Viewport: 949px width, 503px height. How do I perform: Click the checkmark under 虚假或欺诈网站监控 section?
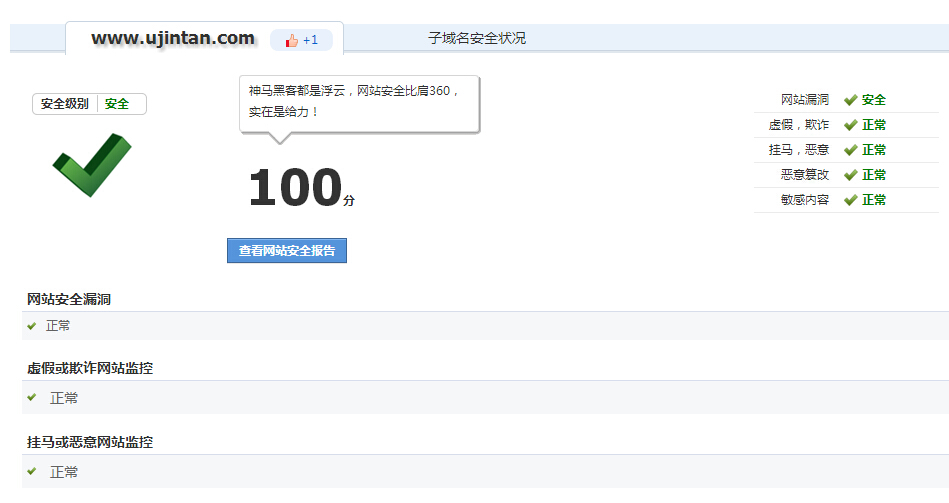point(32,398)
